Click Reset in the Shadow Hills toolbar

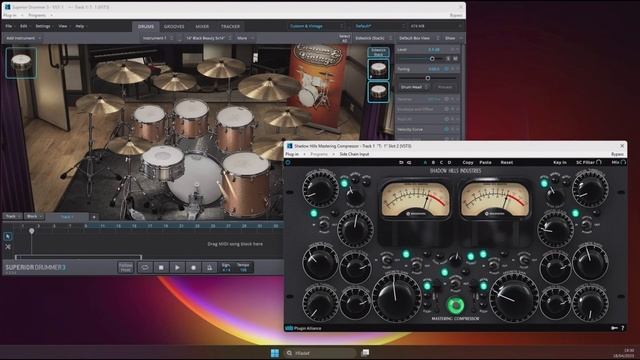pyautogui.click(x=507, y=162)
